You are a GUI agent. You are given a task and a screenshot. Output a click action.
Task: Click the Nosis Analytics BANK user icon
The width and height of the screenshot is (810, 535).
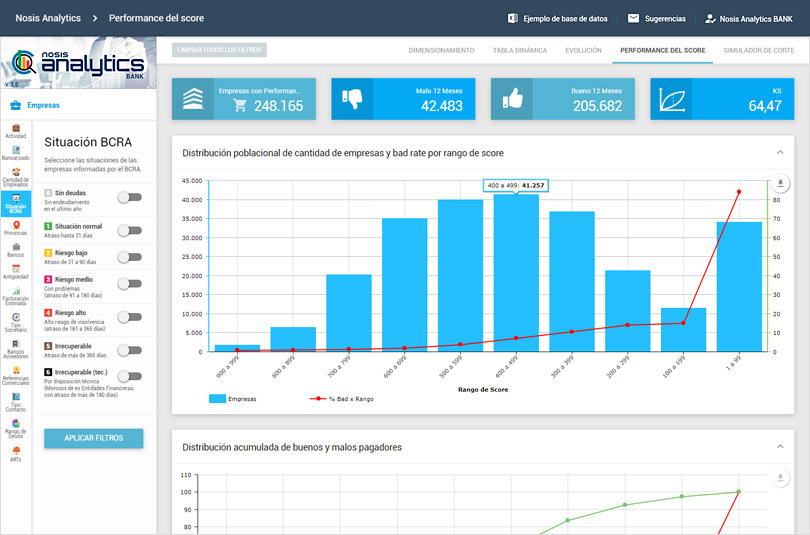[710, 19]
